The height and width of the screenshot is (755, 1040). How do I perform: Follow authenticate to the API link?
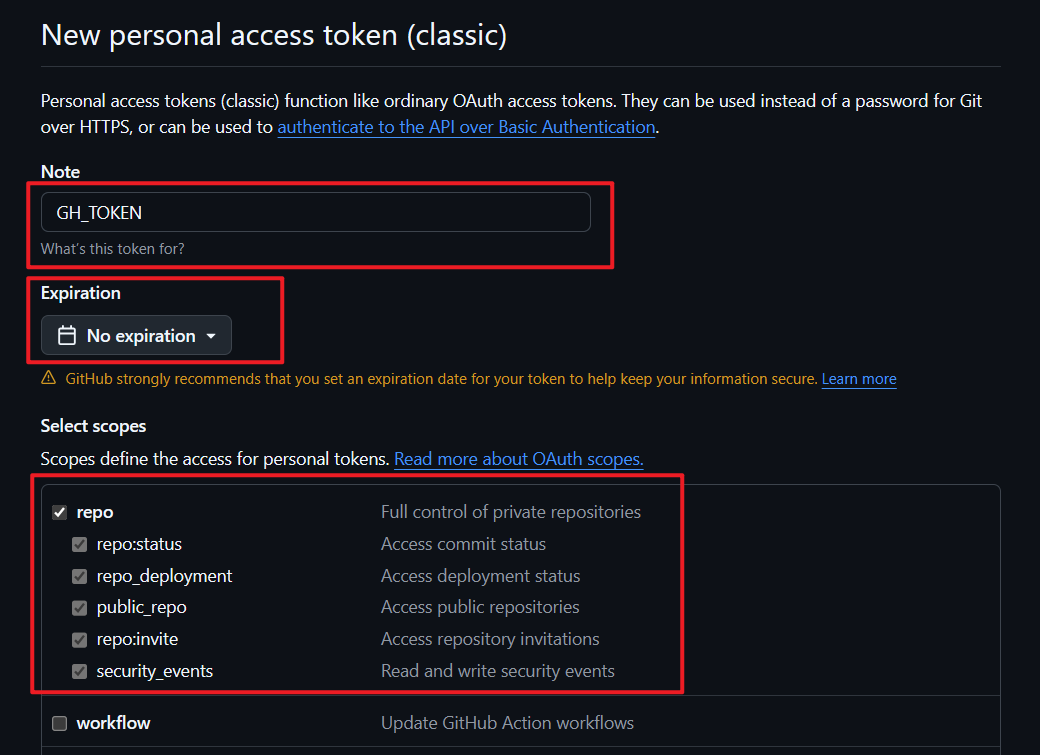click(466, 127)
